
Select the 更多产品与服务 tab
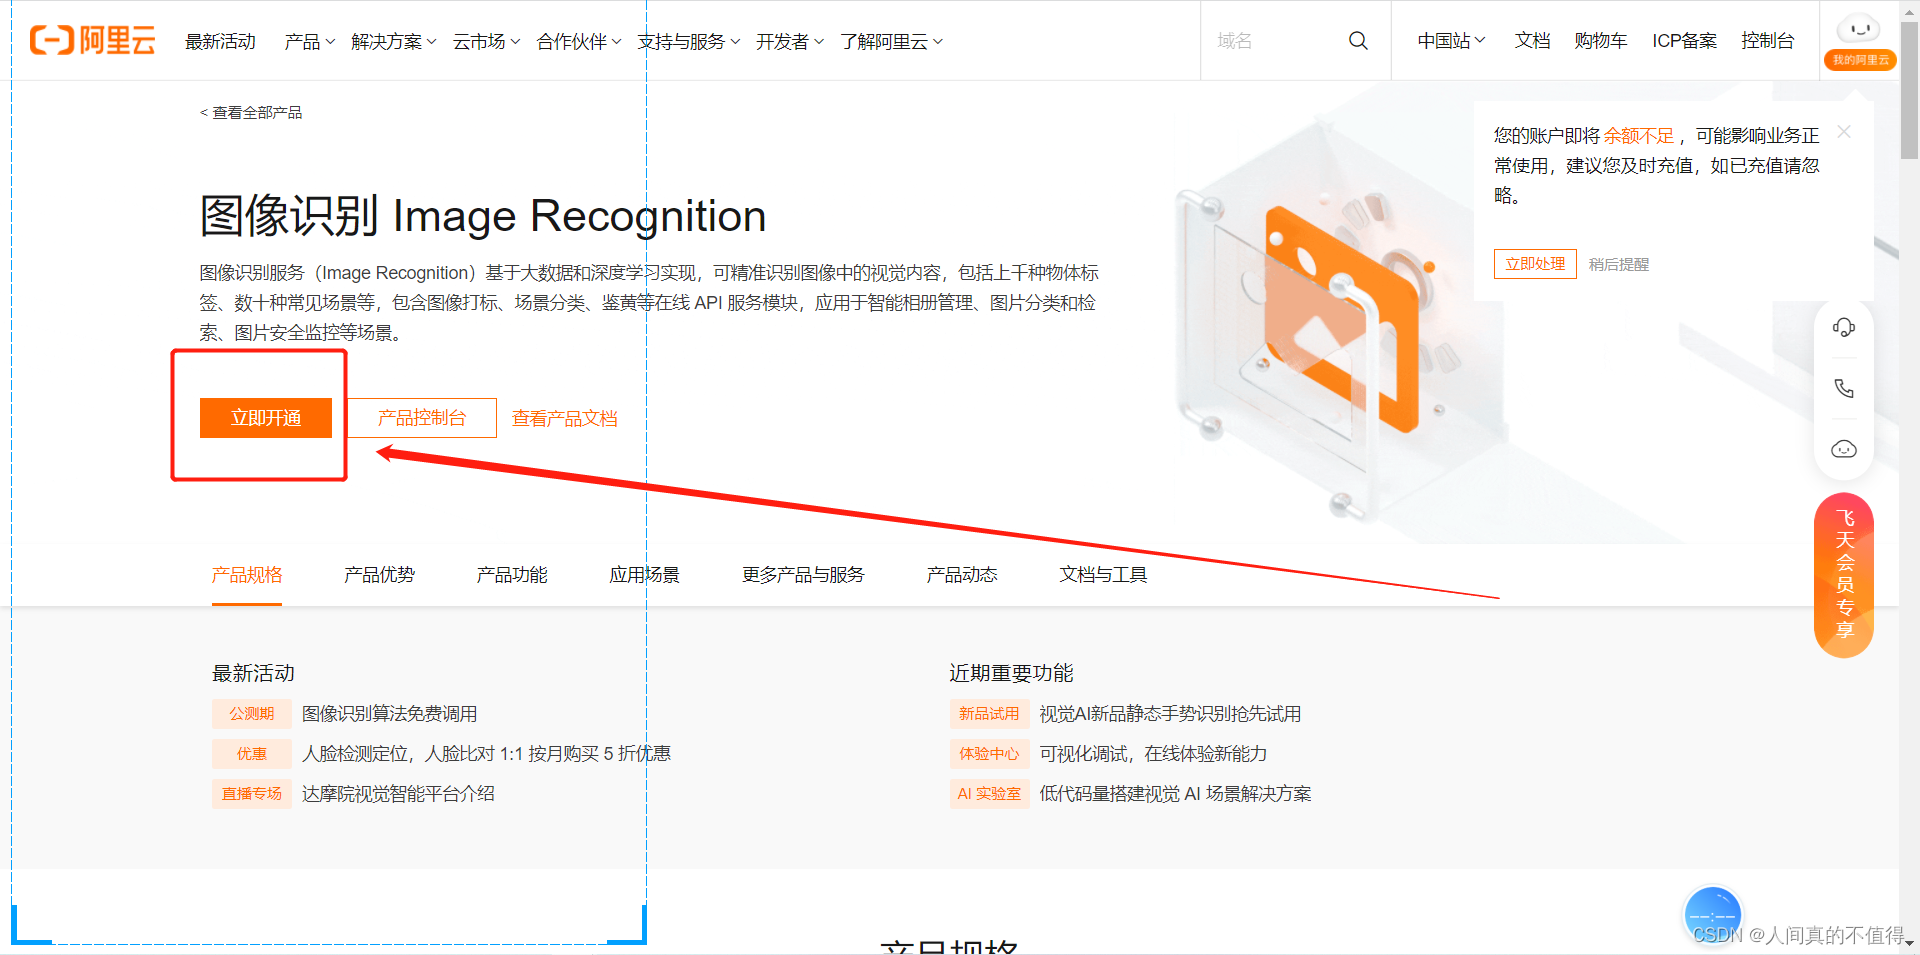point(803,575)
